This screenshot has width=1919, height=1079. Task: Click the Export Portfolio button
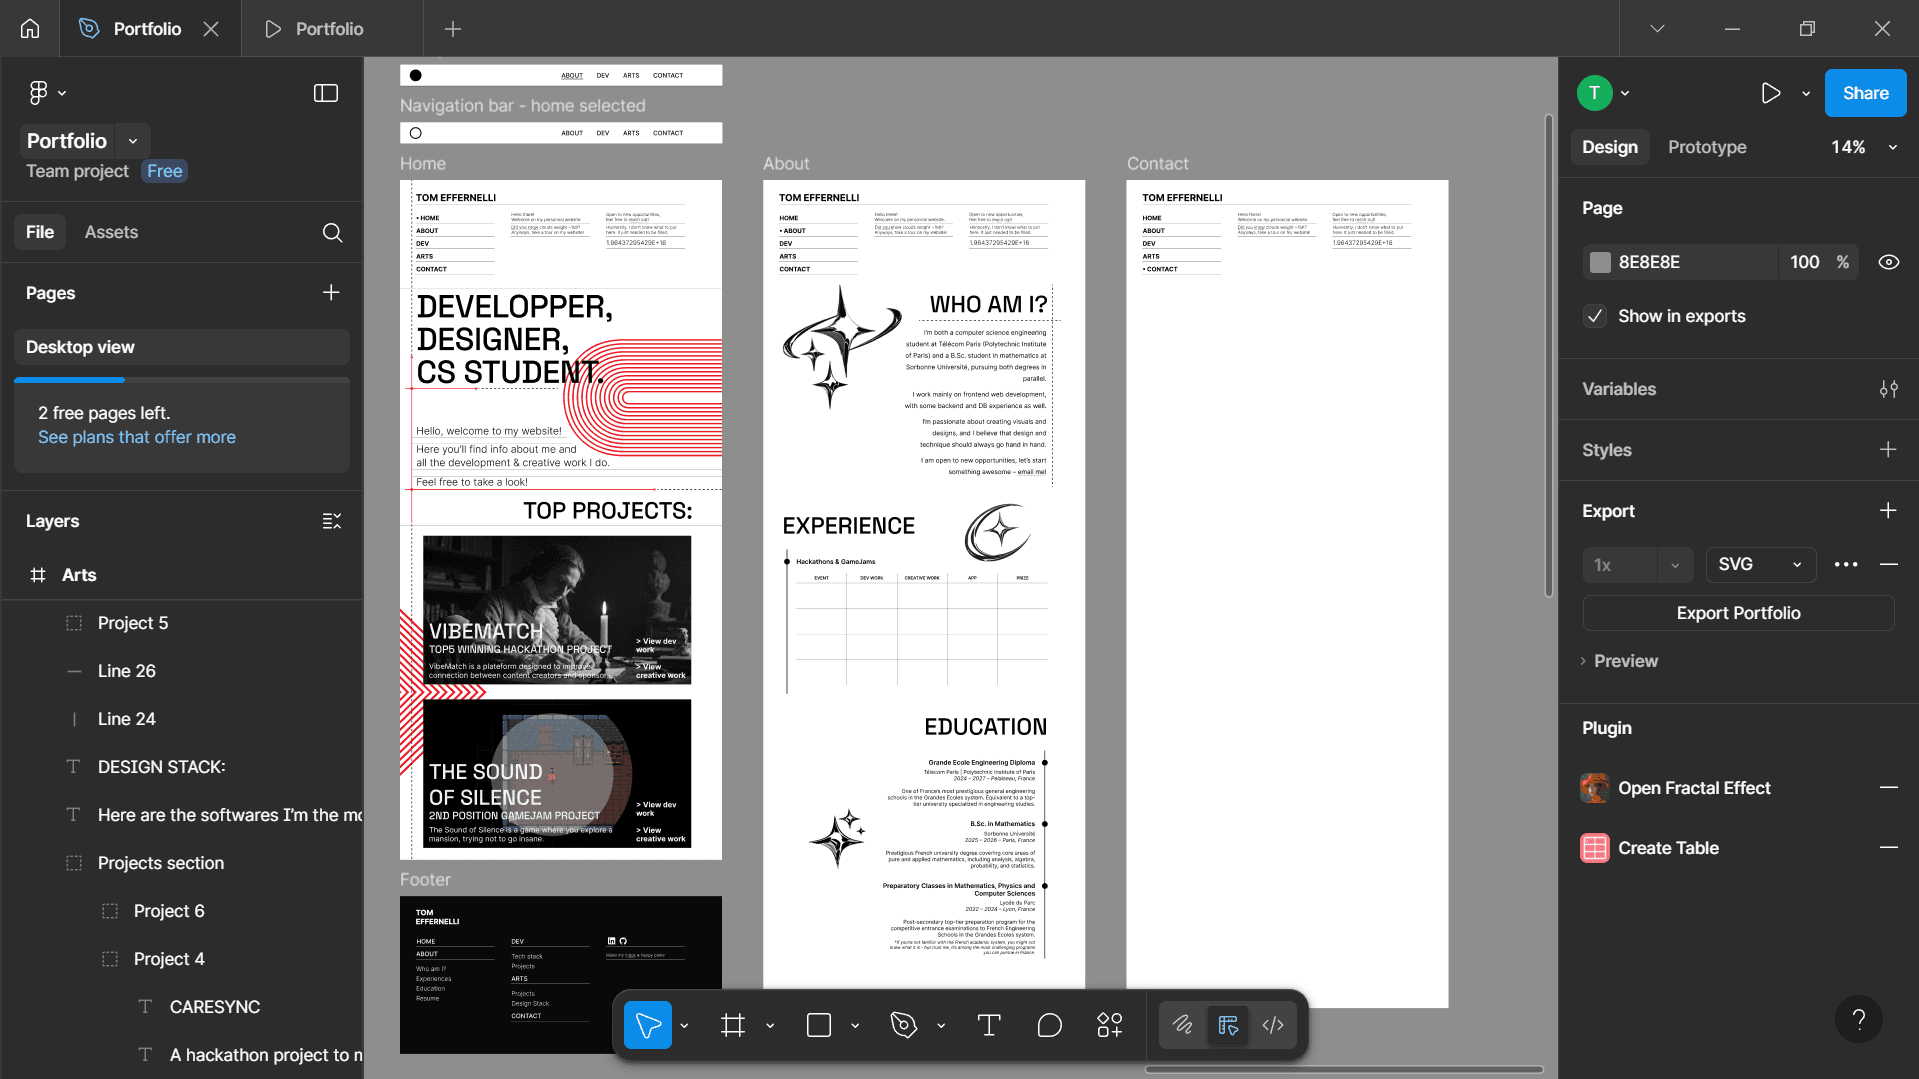pos(1738,613)
